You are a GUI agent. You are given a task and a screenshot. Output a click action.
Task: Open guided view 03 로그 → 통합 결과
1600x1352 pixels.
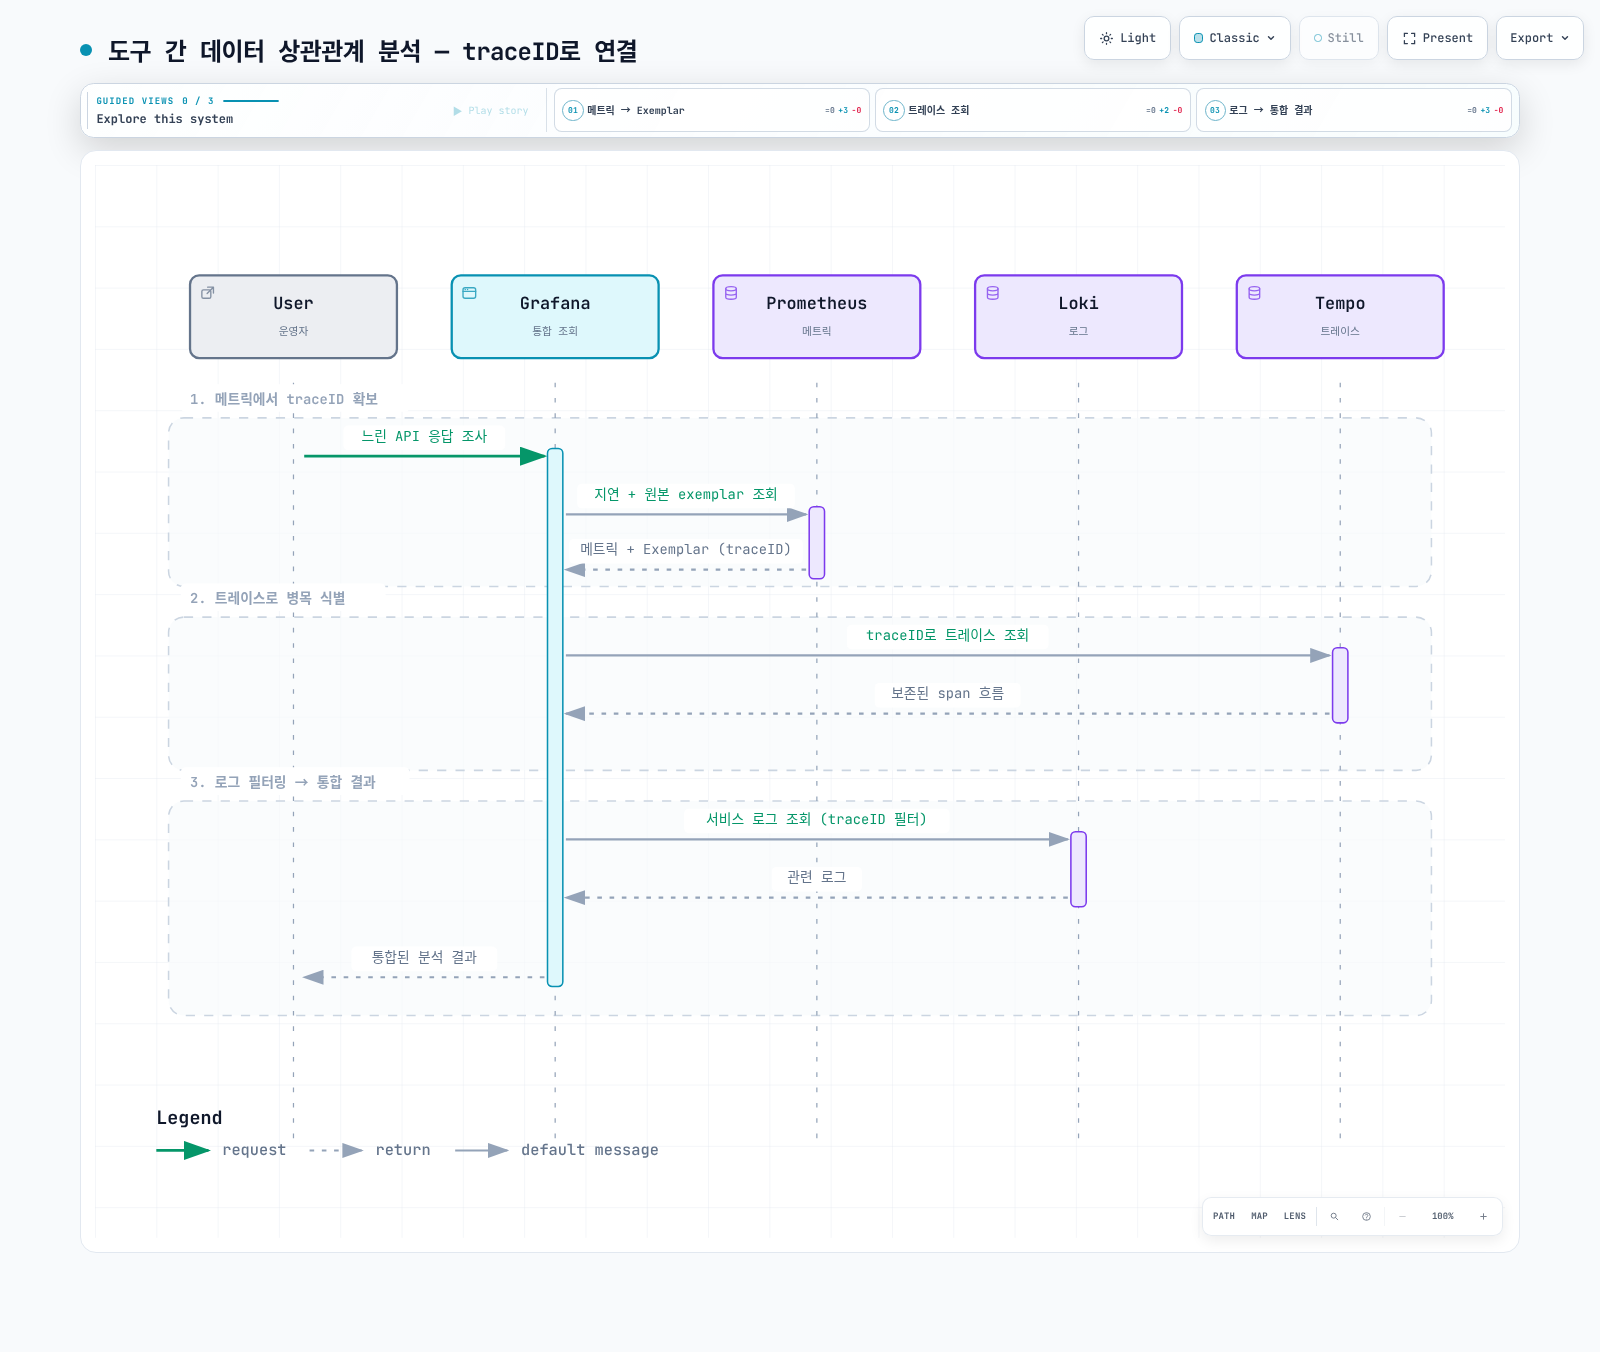(x=1353, y=110)
